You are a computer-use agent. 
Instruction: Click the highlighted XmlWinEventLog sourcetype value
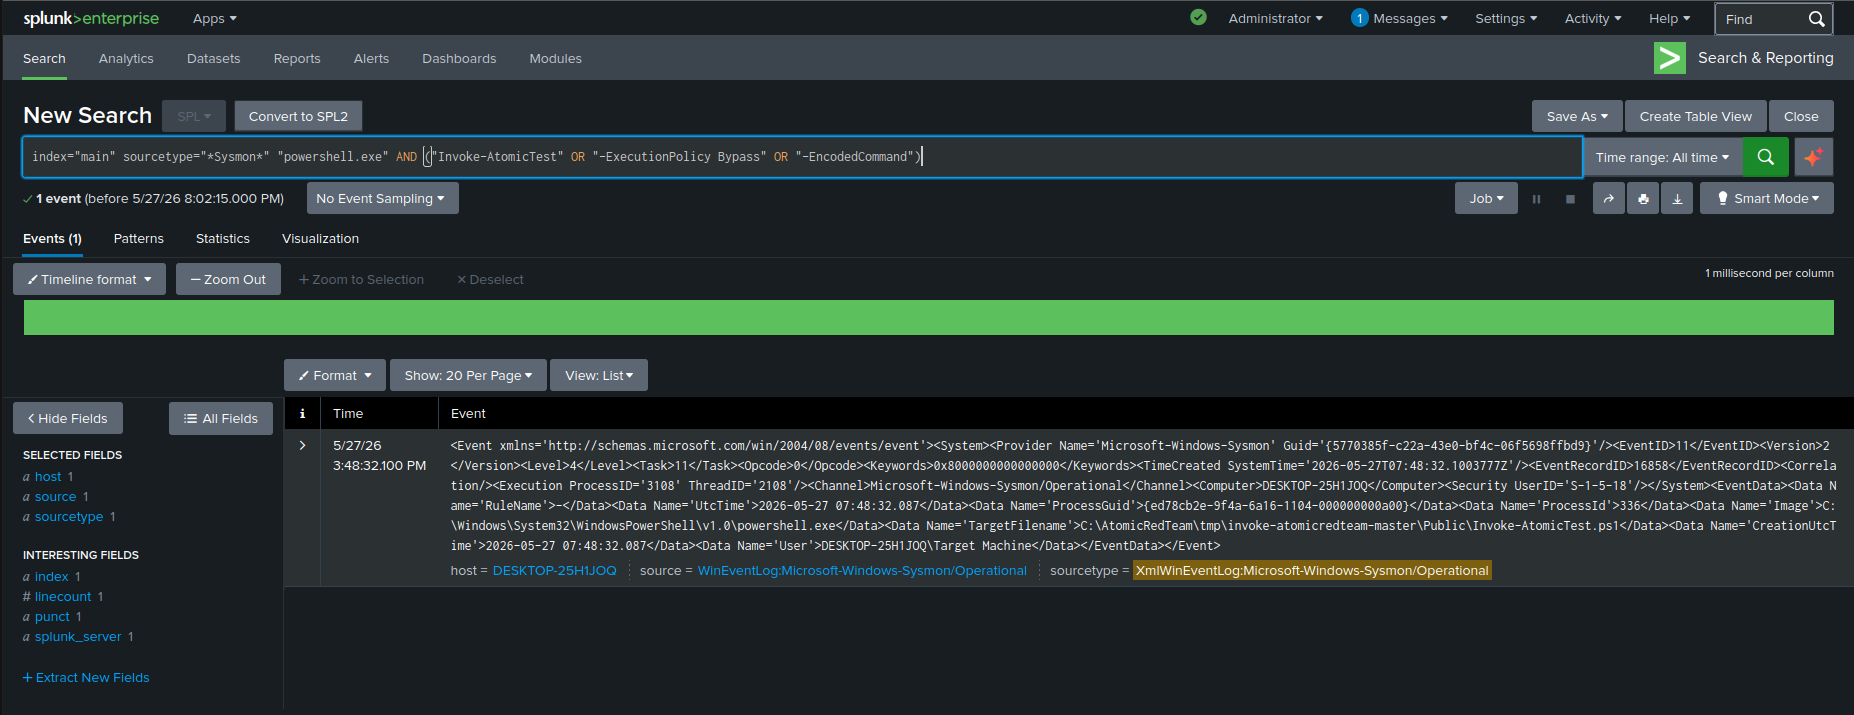point(1312,570)
